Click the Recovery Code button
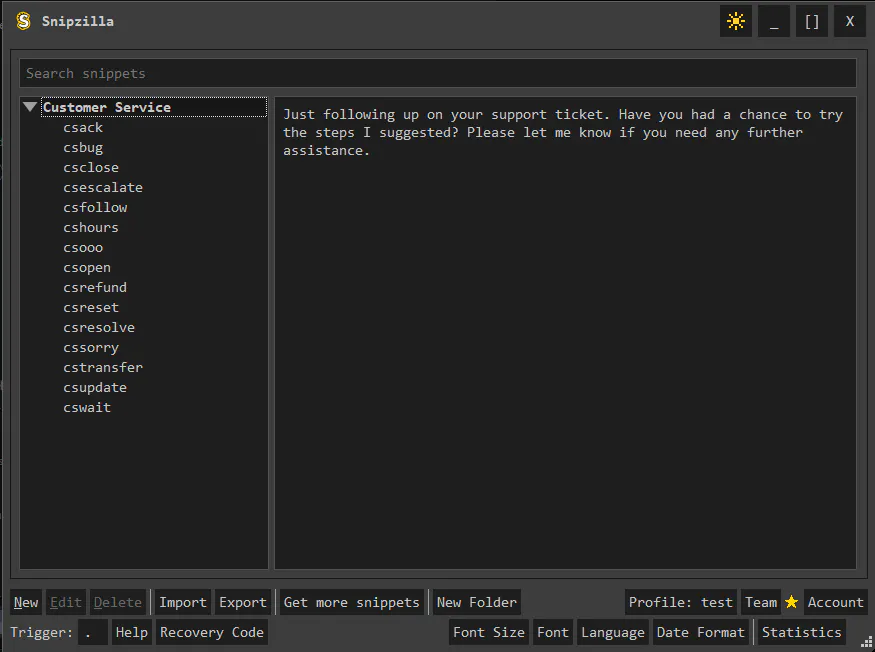The height and width of the screenshot is (652, 875). 212,632
